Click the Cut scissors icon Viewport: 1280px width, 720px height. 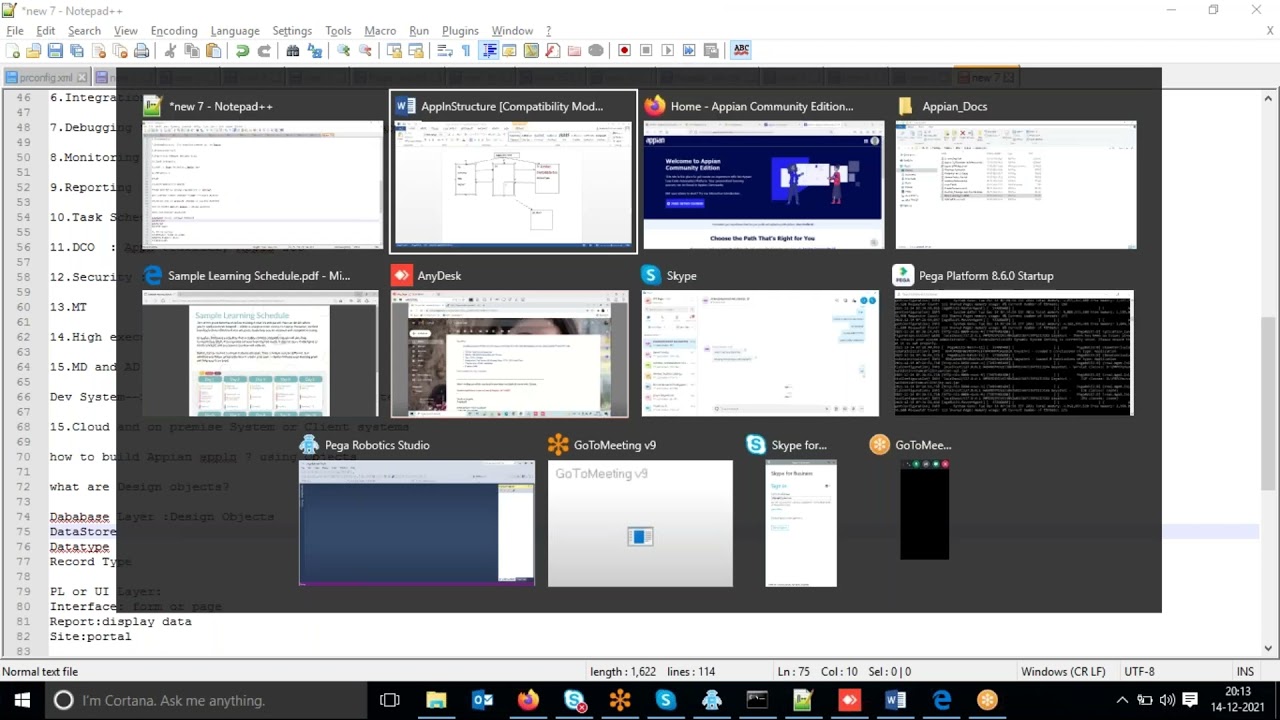tap(170, 51)
